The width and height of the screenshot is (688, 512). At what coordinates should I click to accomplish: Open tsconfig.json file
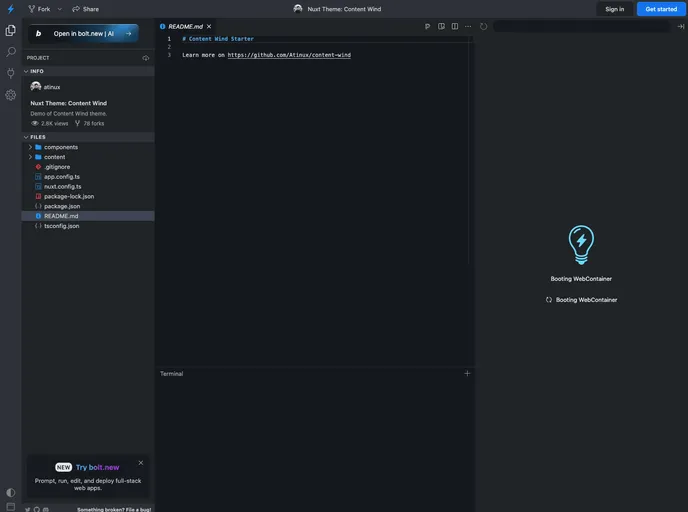(x=88, y=226)
